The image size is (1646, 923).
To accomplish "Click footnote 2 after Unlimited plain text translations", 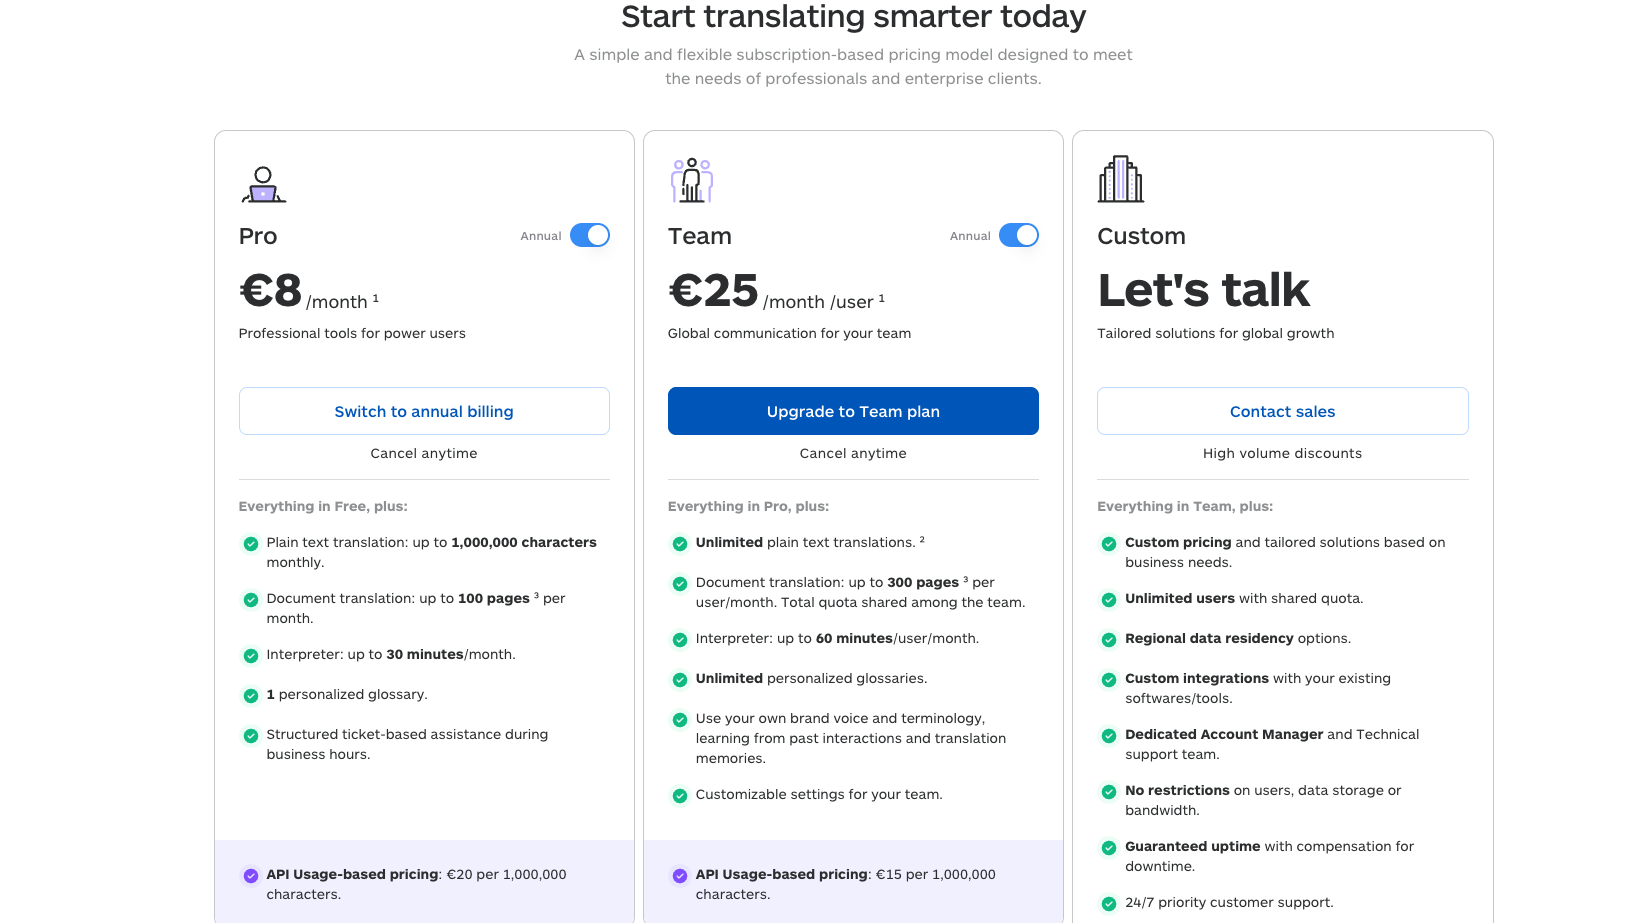I will pos(922,540).
